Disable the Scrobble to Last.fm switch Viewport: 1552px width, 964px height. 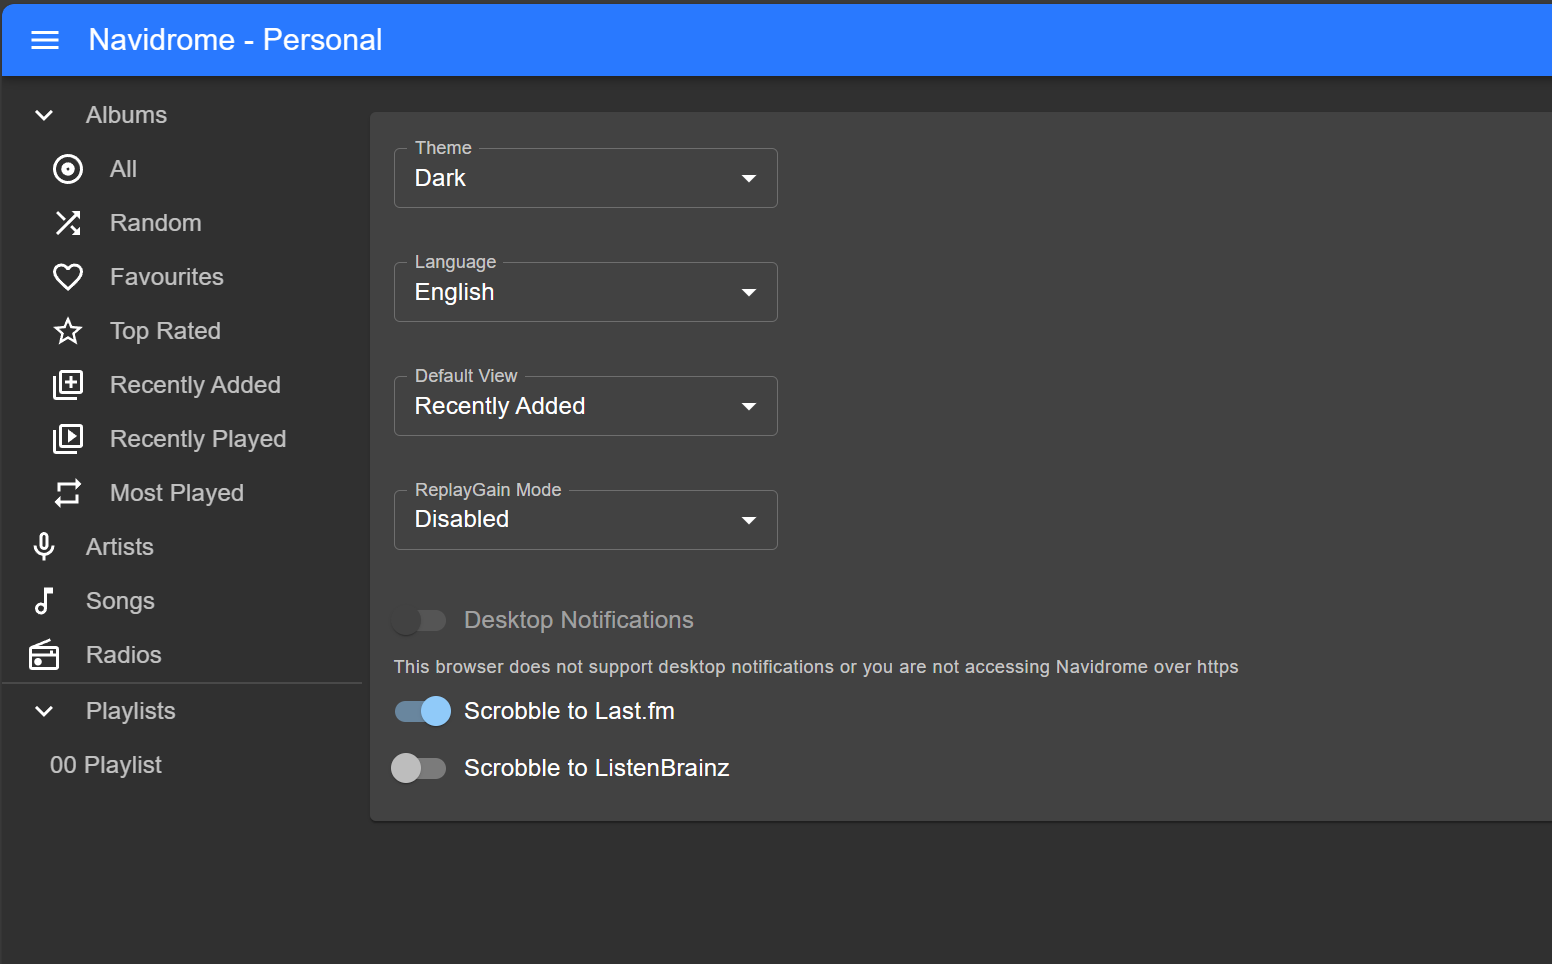pos(422,711)
